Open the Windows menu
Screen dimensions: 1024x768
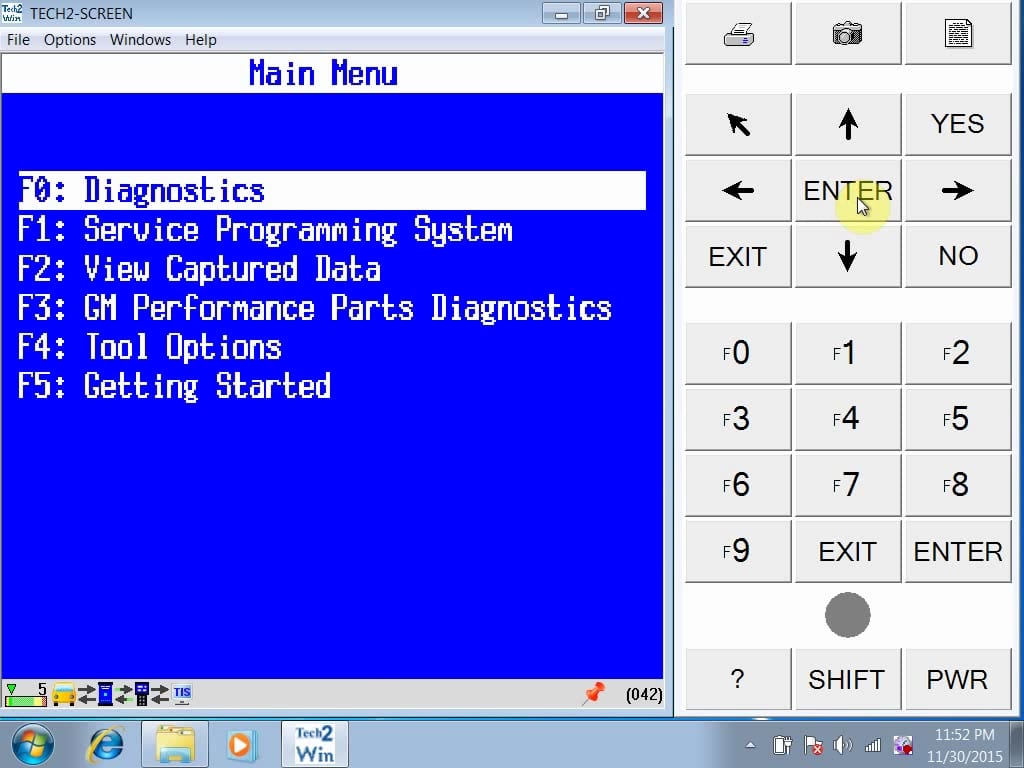[140, 40]
